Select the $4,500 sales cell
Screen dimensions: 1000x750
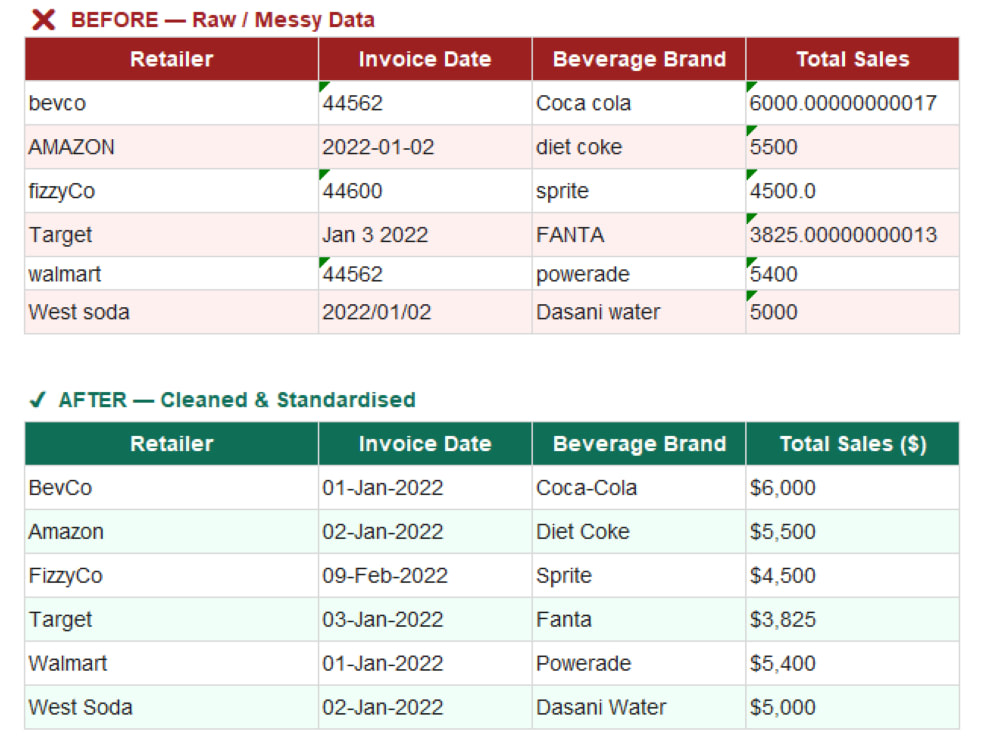(x=853, y=576)
